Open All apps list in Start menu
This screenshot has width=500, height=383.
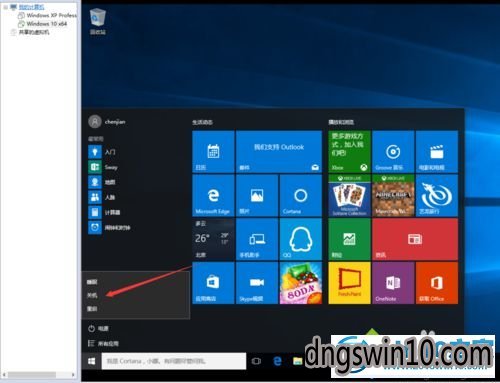pos(103,343)
